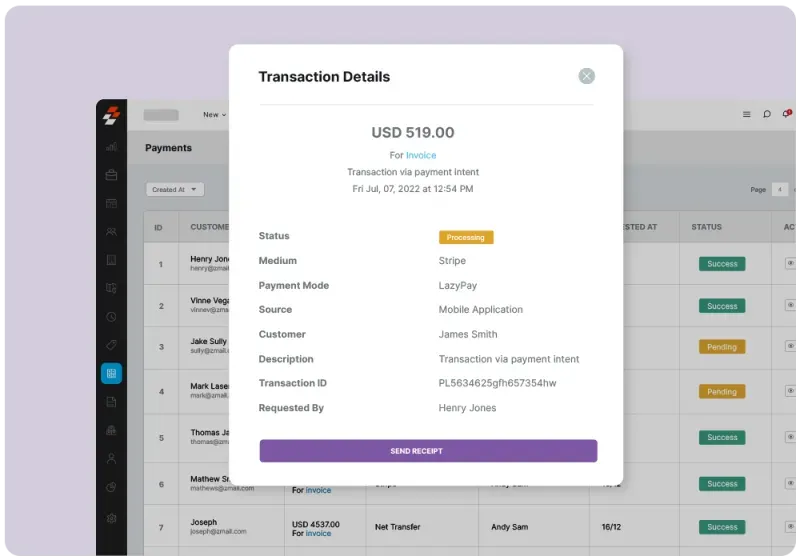Click the tag icon in sidebar
Image resolution: width=800 pixels, height=560 pixels.
coord(111,345)
